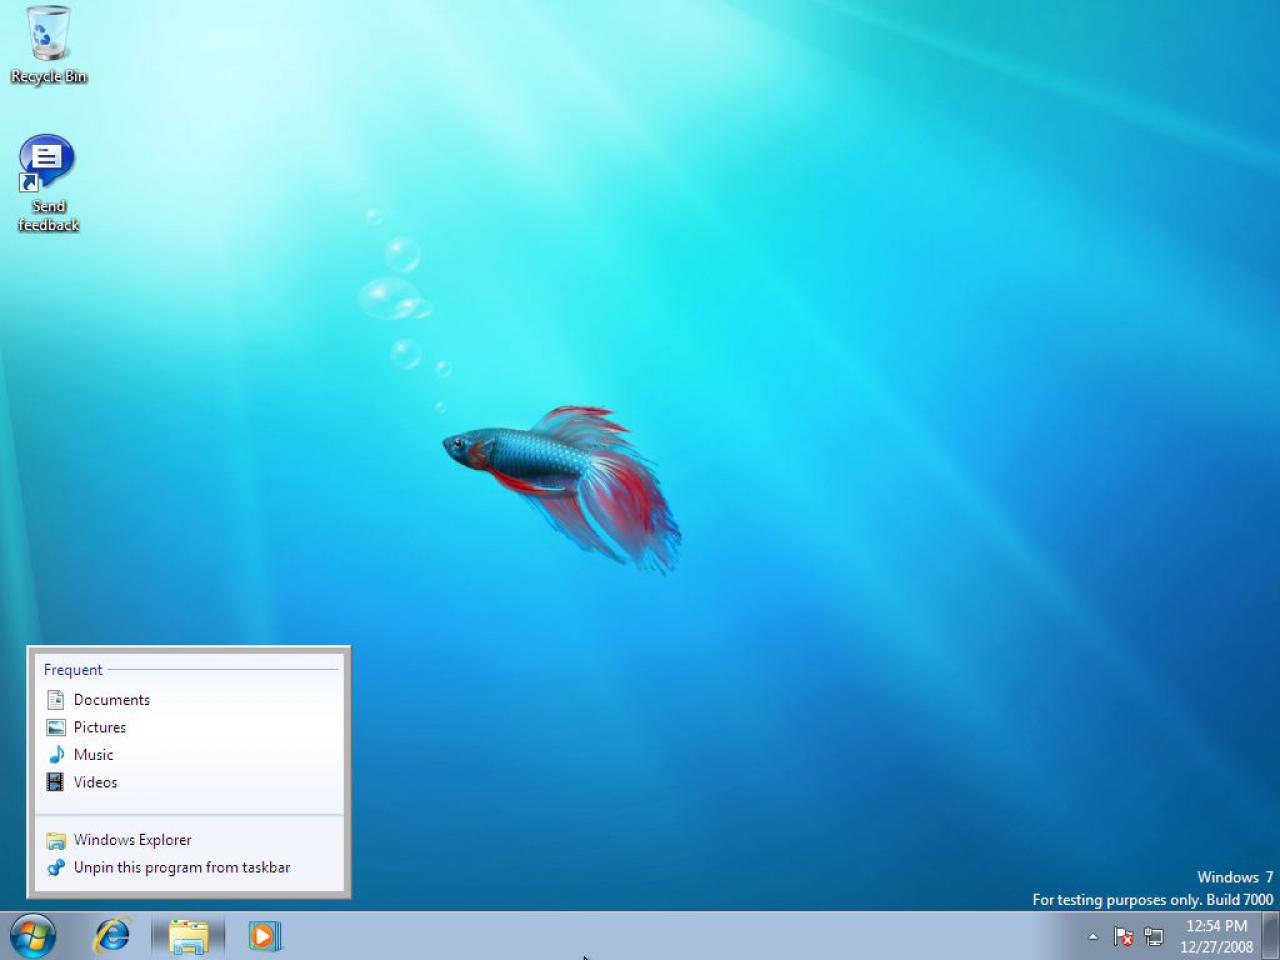1280x960 pixels.
Task: Choose Videos in the Frequent list
Action: pyautogui.click(x=190, y=782)
